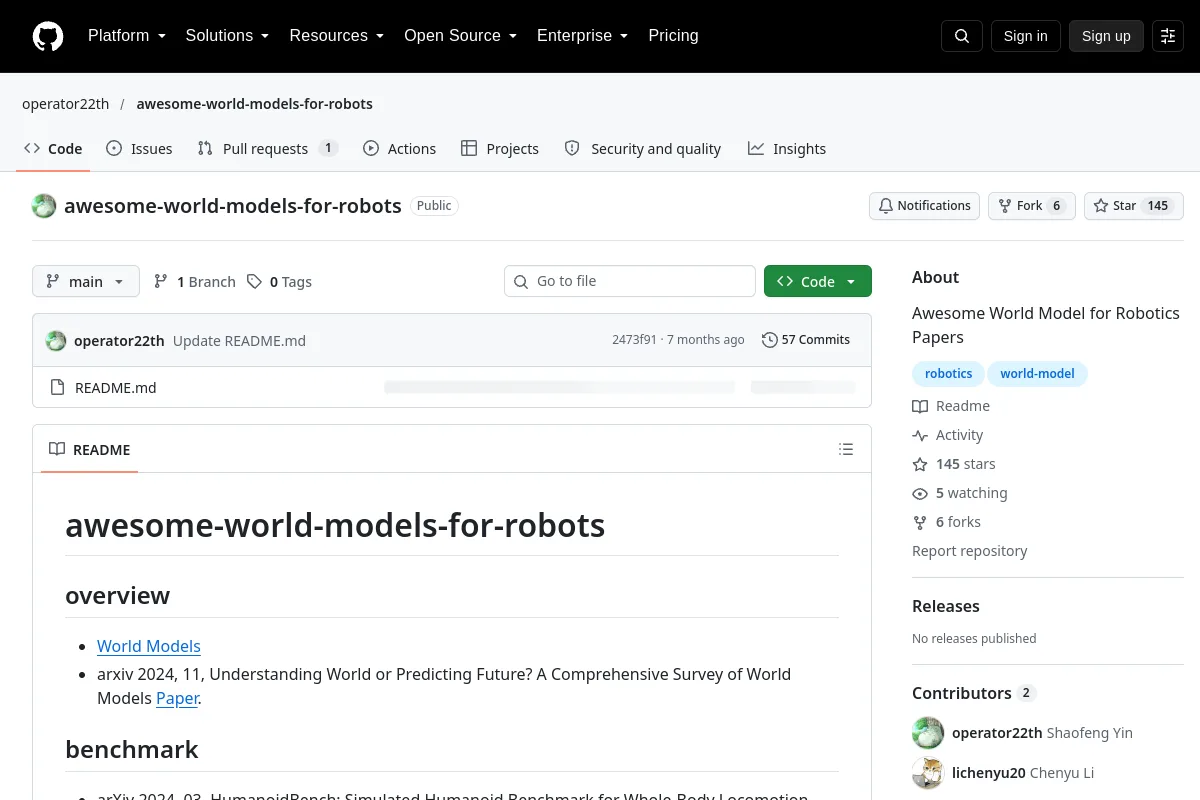Fork the repository
The image size is (1200, 800).
[1032, 206]
